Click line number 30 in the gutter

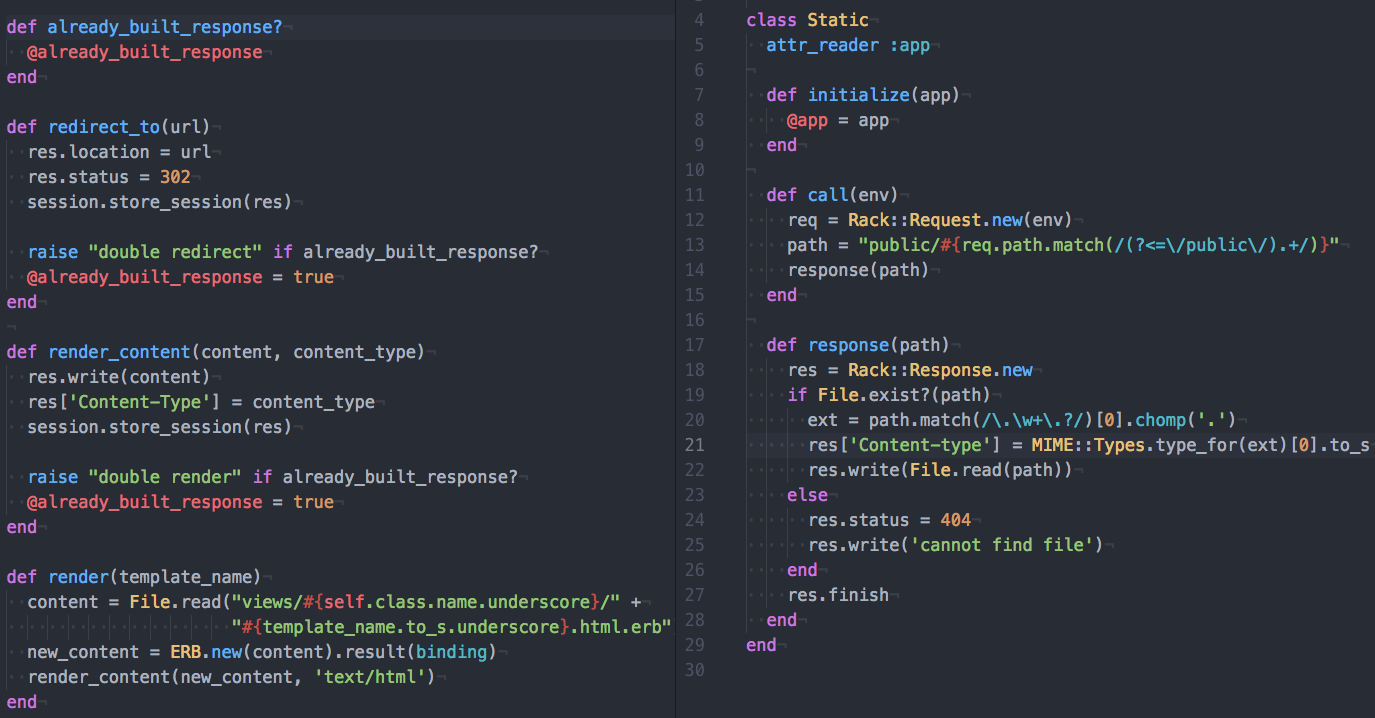click(x=695, y=670)
